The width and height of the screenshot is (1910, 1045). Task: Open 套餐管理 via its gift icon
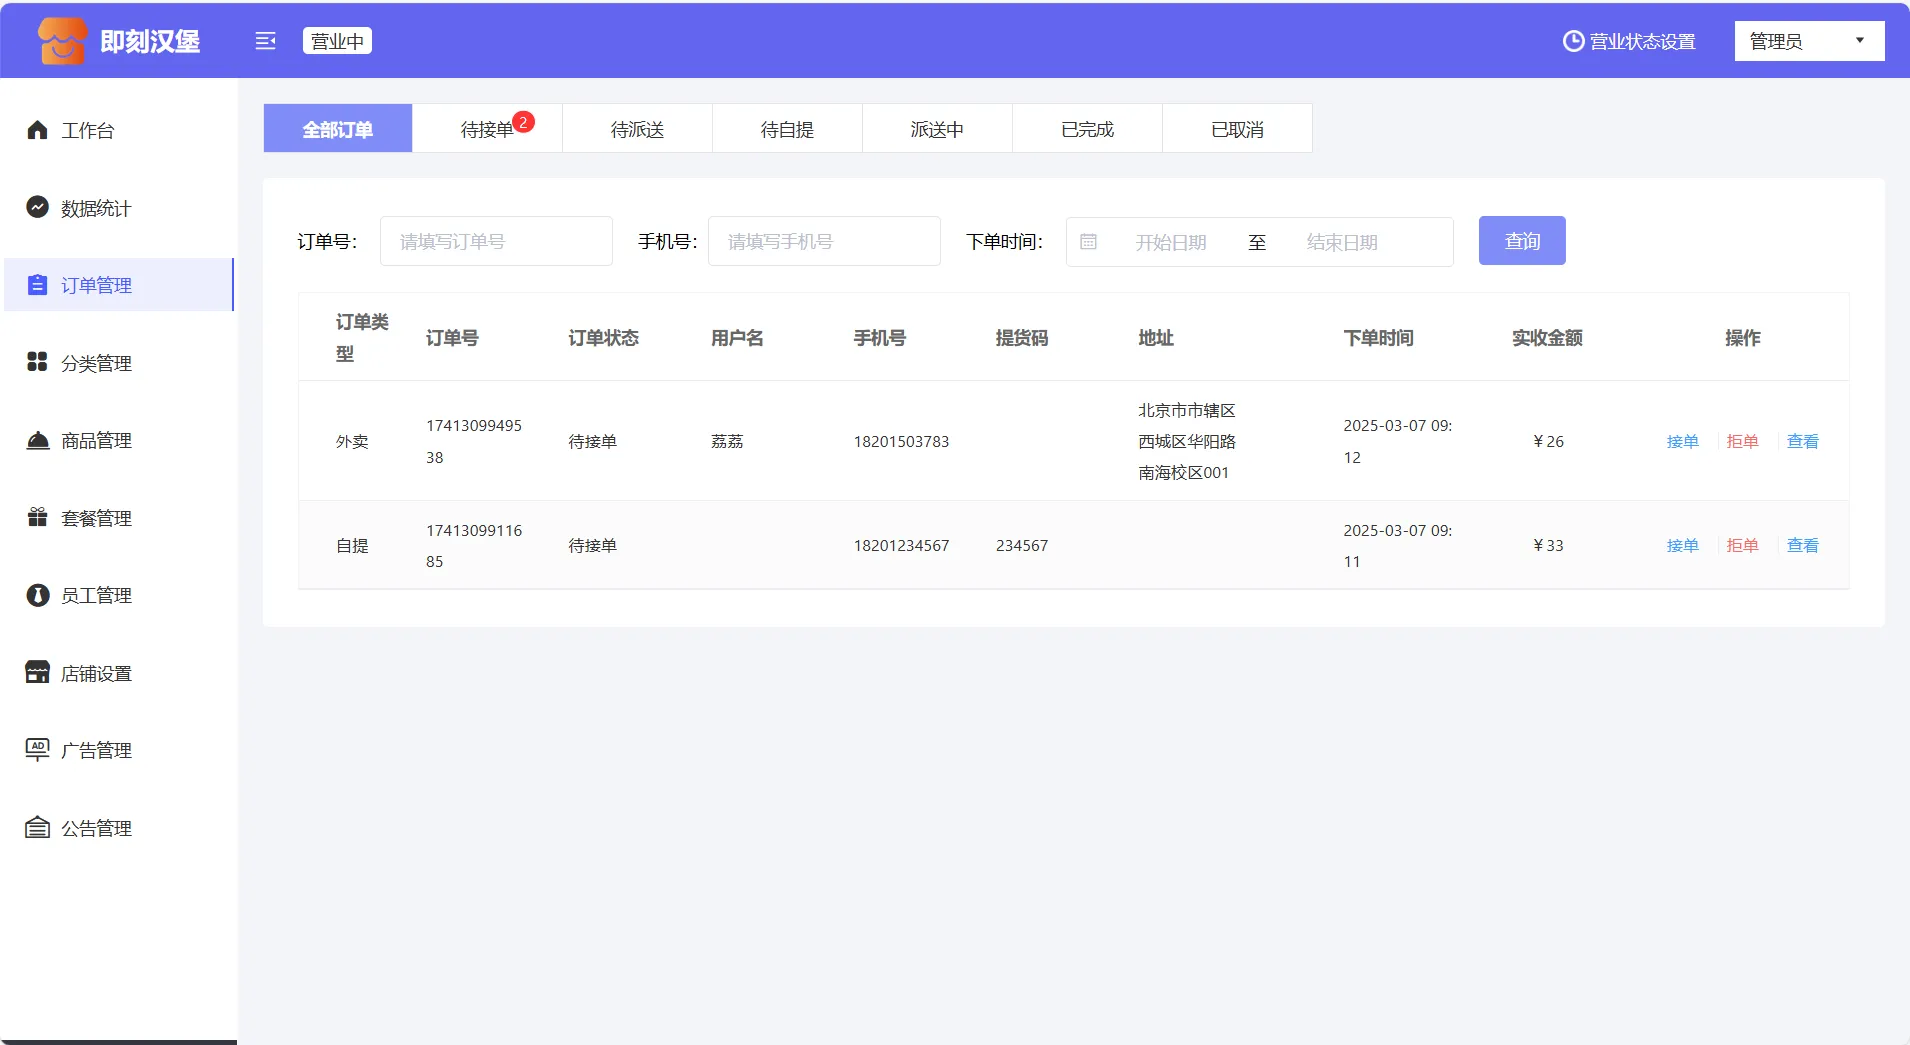(37, 517)
